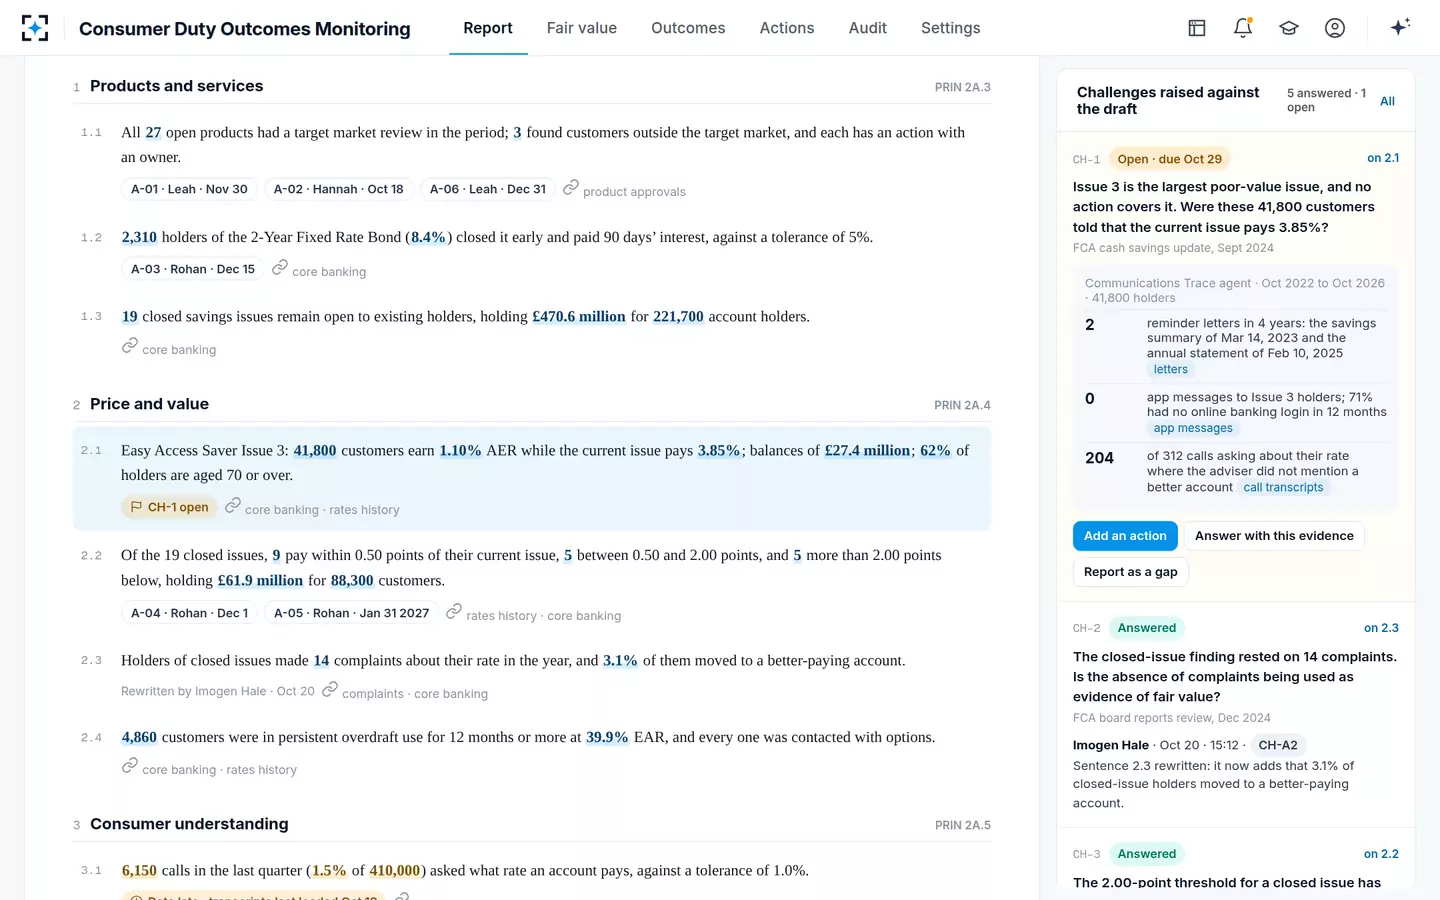Jump to sentence via 'on 2.2' link
Screen dimensions: 1440x900
click(x=1381, y=854)
